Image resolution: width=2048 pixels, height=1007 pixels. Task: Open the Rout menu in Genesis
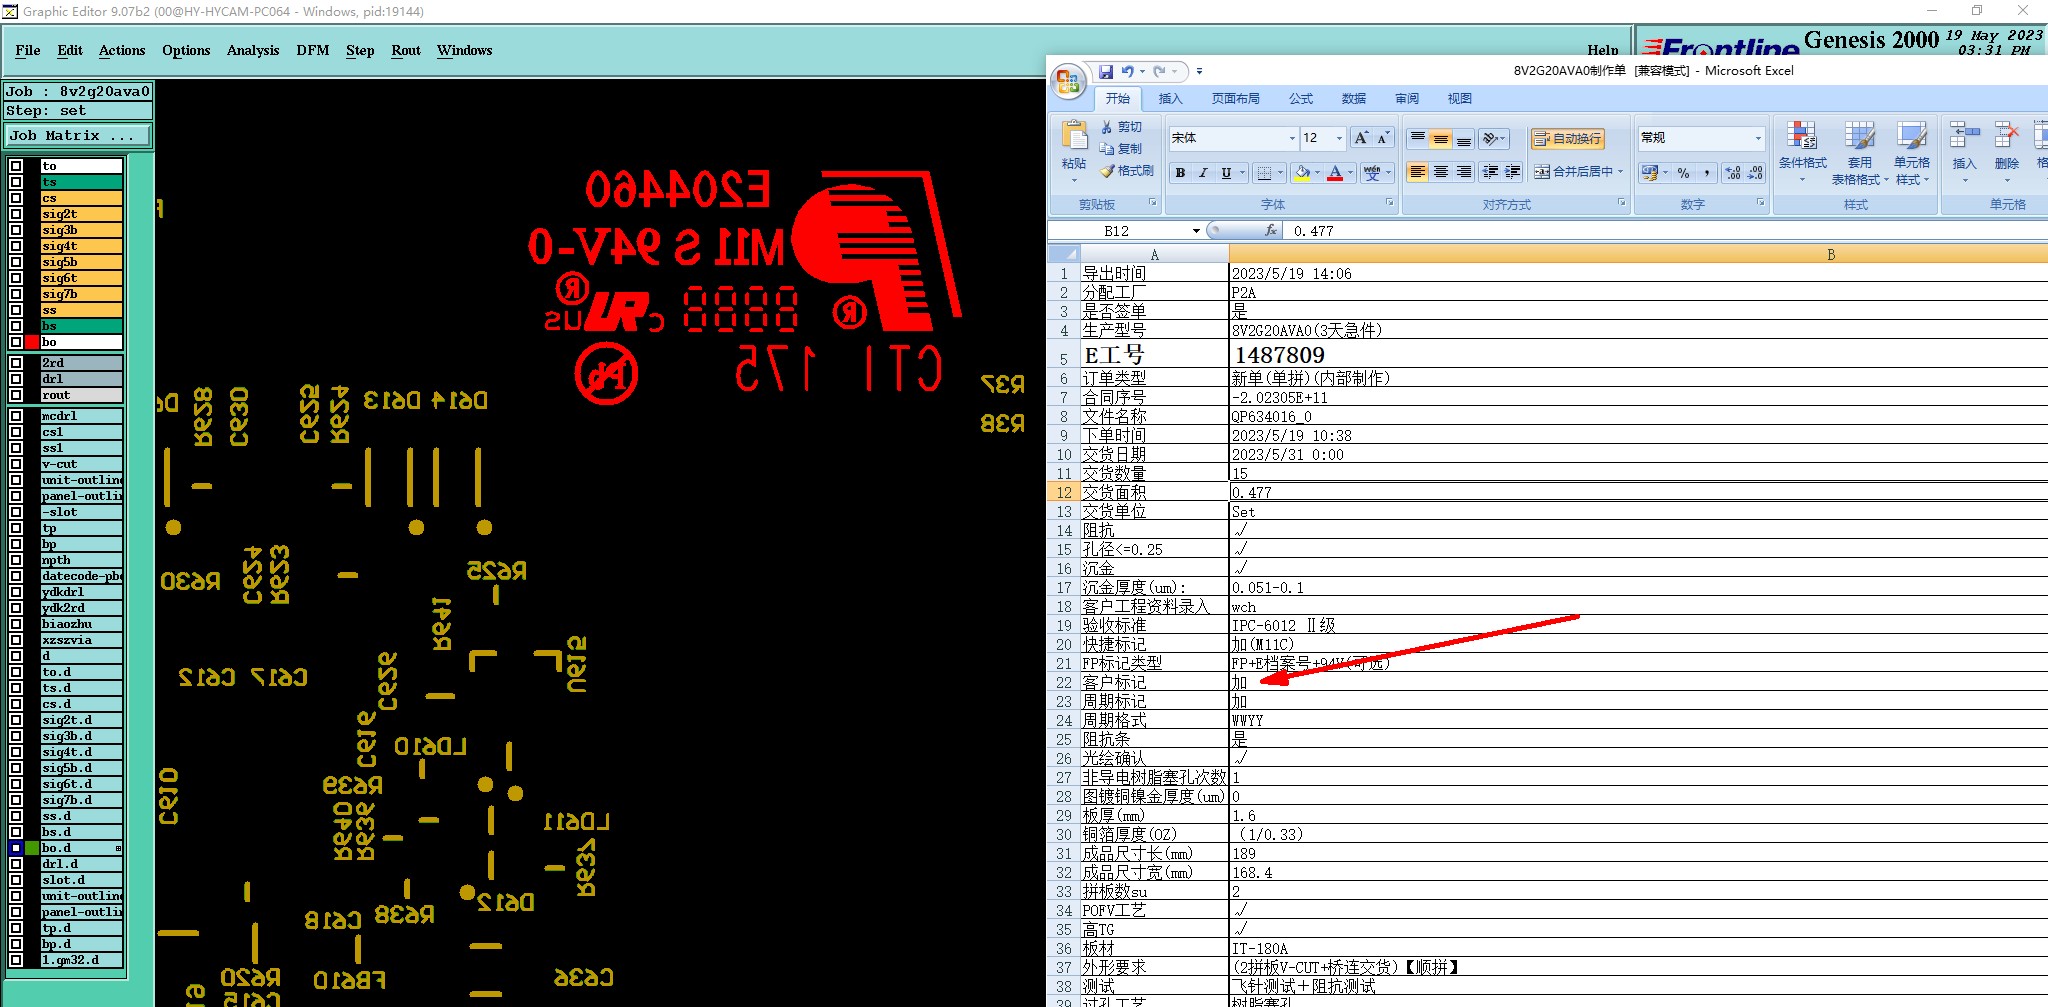coord(406,50)
